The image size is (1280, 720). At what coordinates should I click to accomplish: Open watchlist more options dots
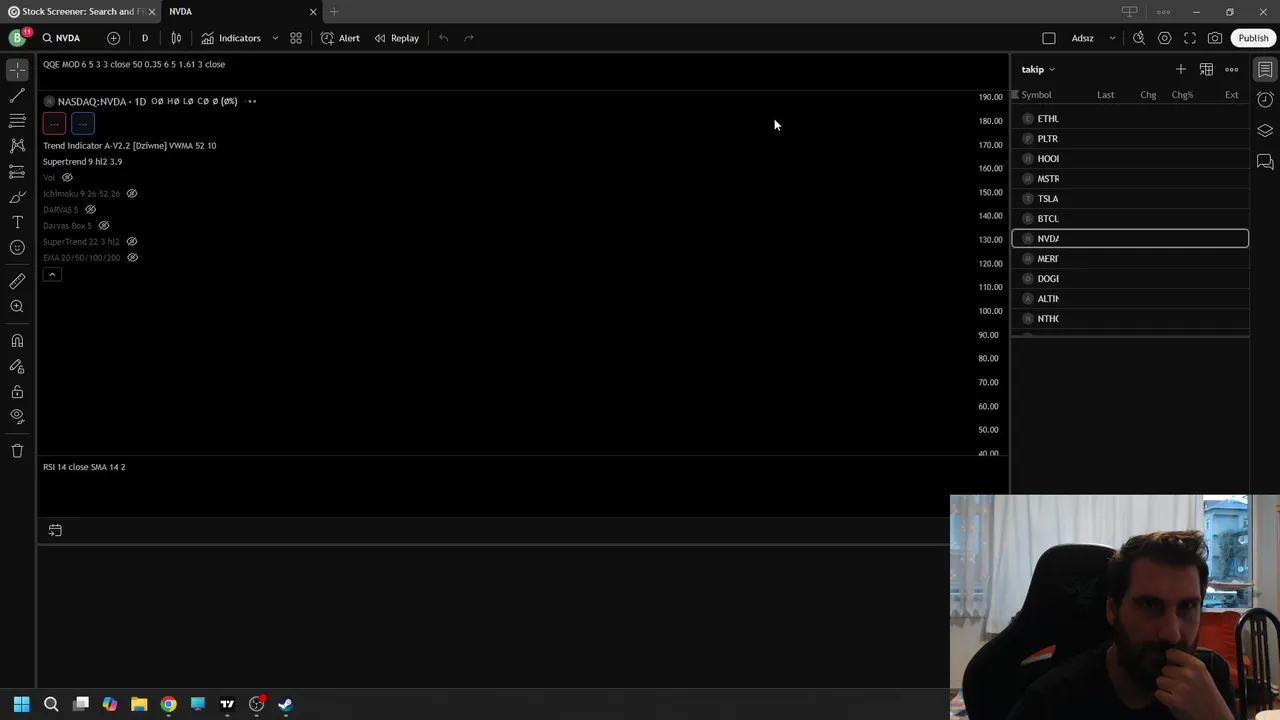pos(1232,69)
